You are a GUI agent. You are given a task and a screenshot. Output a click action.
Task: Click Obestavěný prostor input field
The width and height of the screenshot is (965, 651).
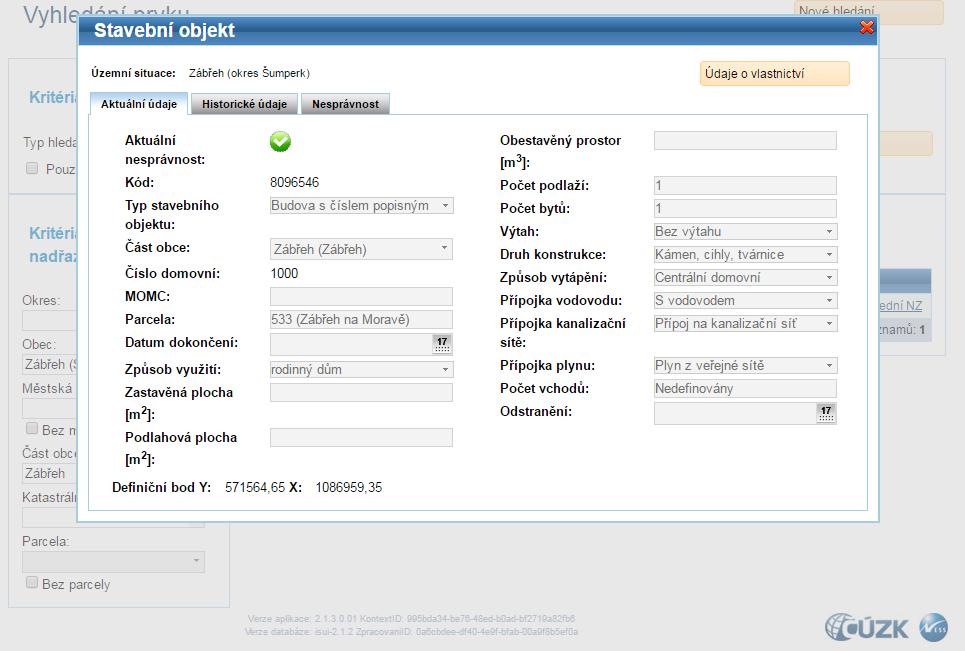(x=745, y=140)
